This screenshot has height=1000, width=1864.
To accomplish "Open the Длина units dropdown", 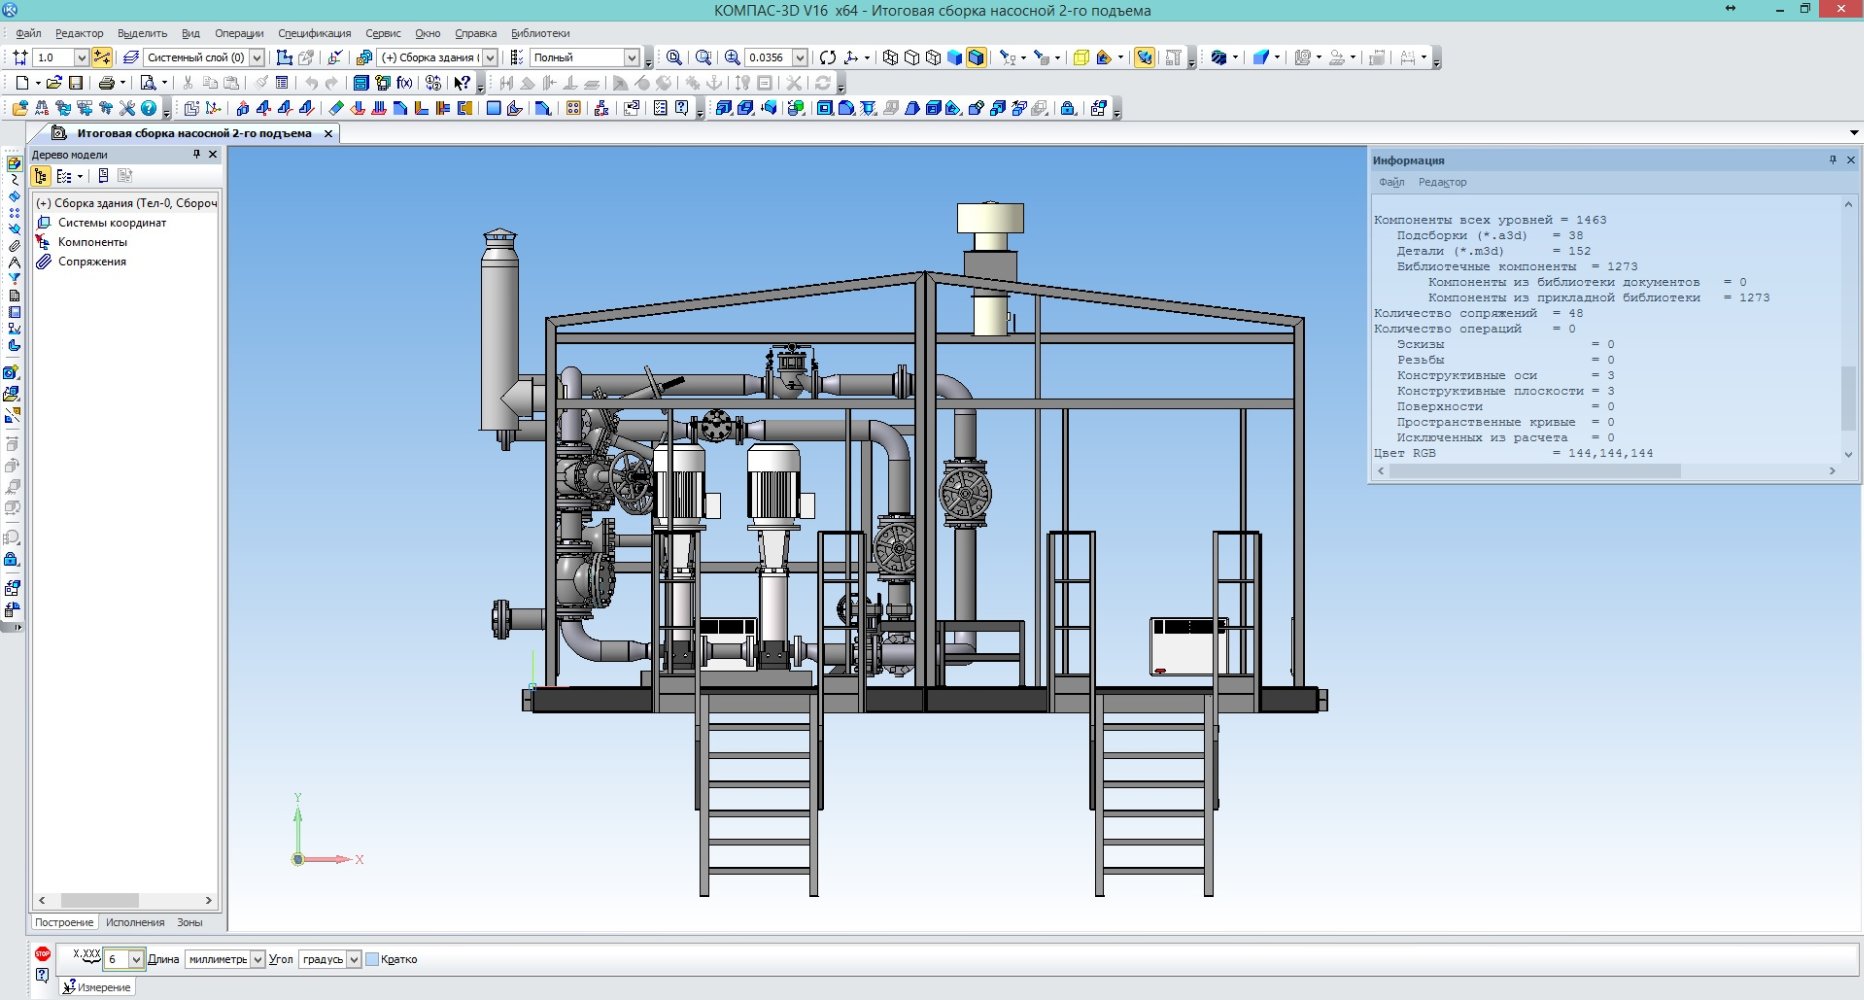I will coord(257,960).
